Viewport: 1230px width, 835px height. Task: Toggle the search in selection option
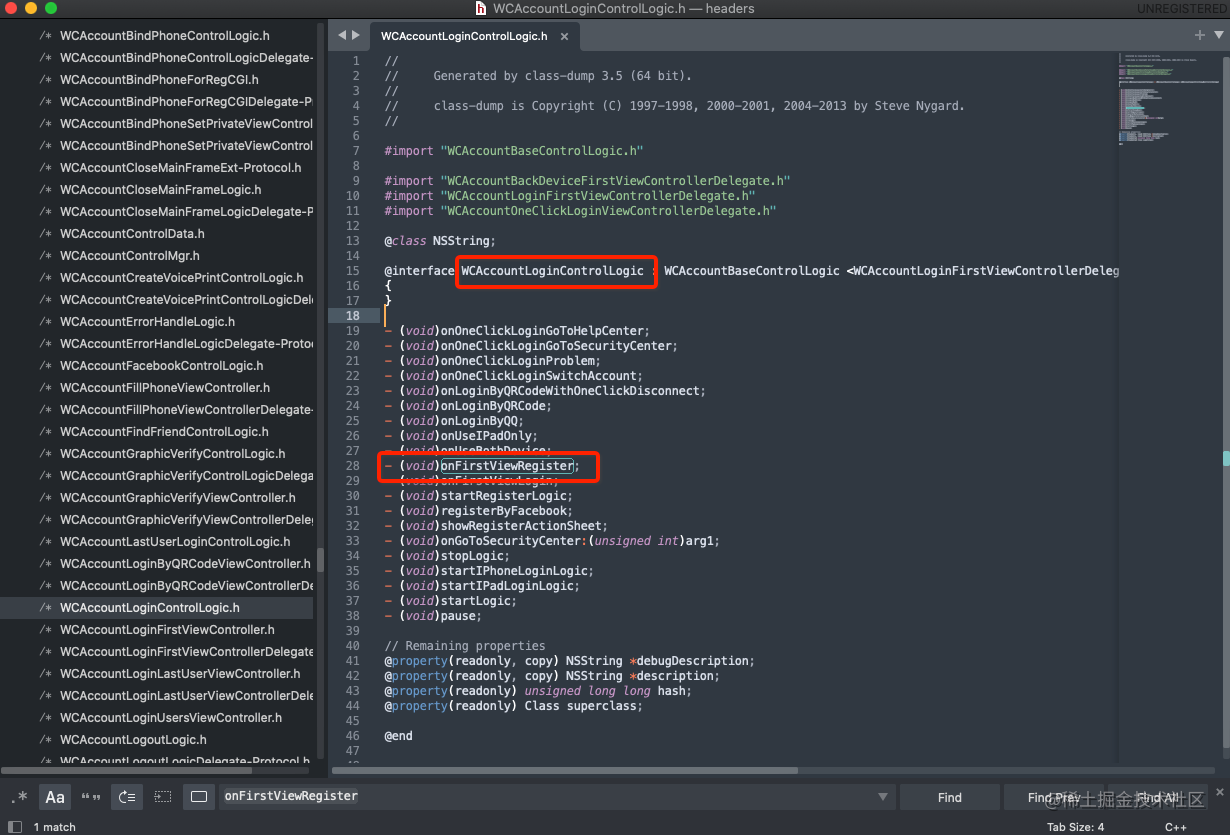(x=163, y=797)
